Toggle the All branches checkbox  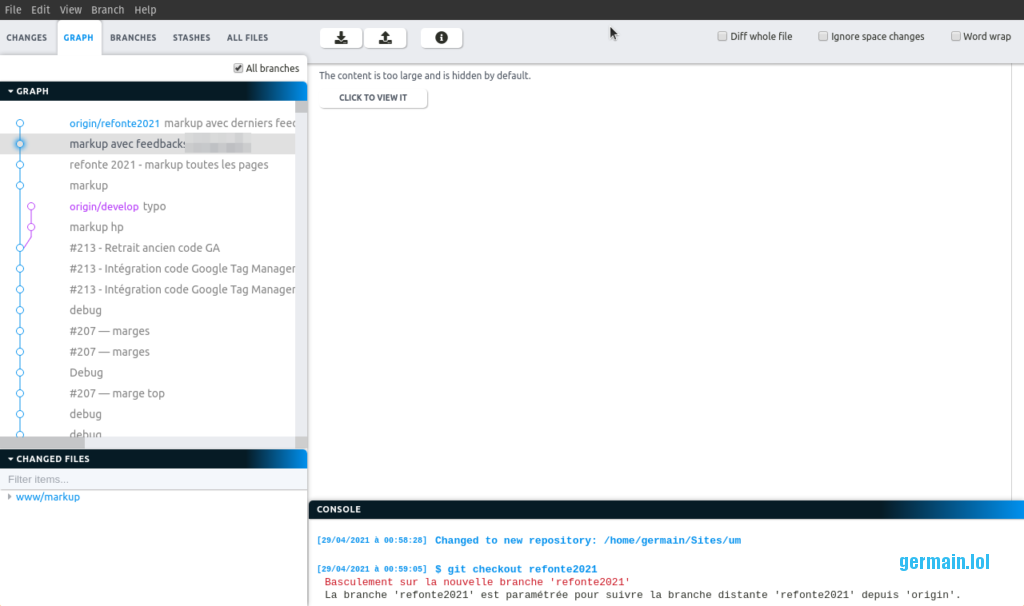238,68
